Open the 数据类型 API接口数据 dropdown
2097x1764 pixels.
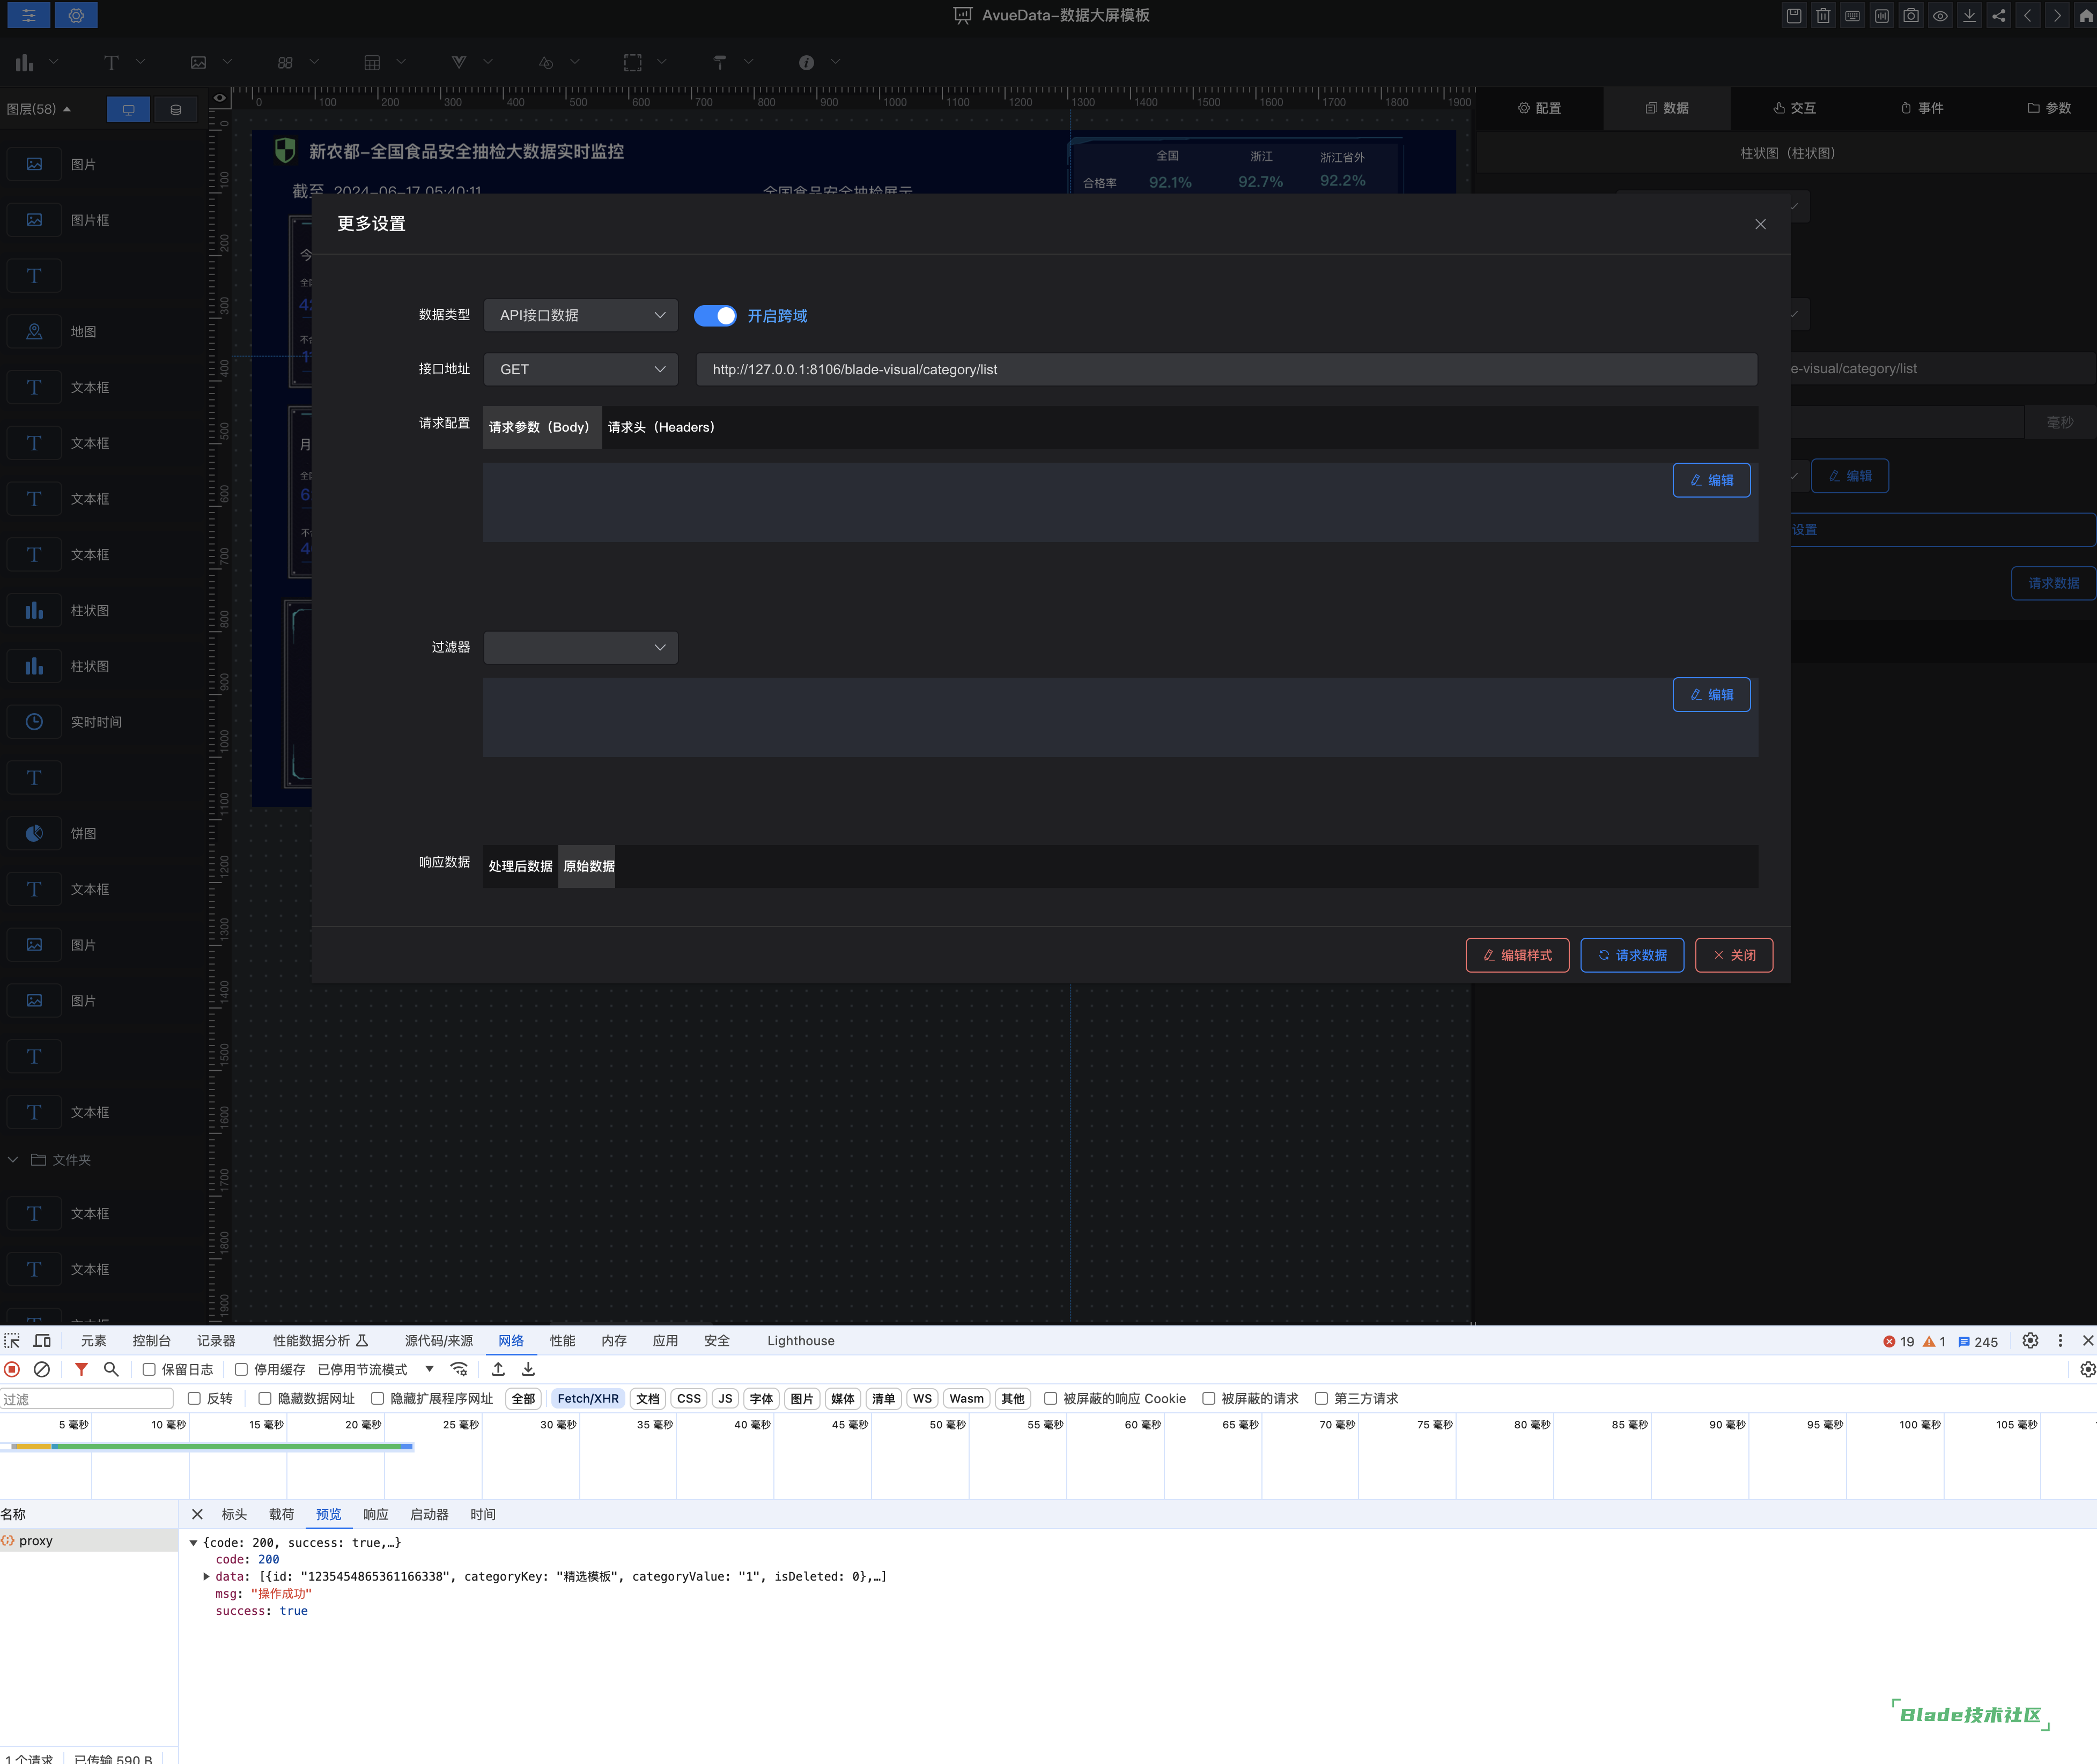tap(581, 315)
